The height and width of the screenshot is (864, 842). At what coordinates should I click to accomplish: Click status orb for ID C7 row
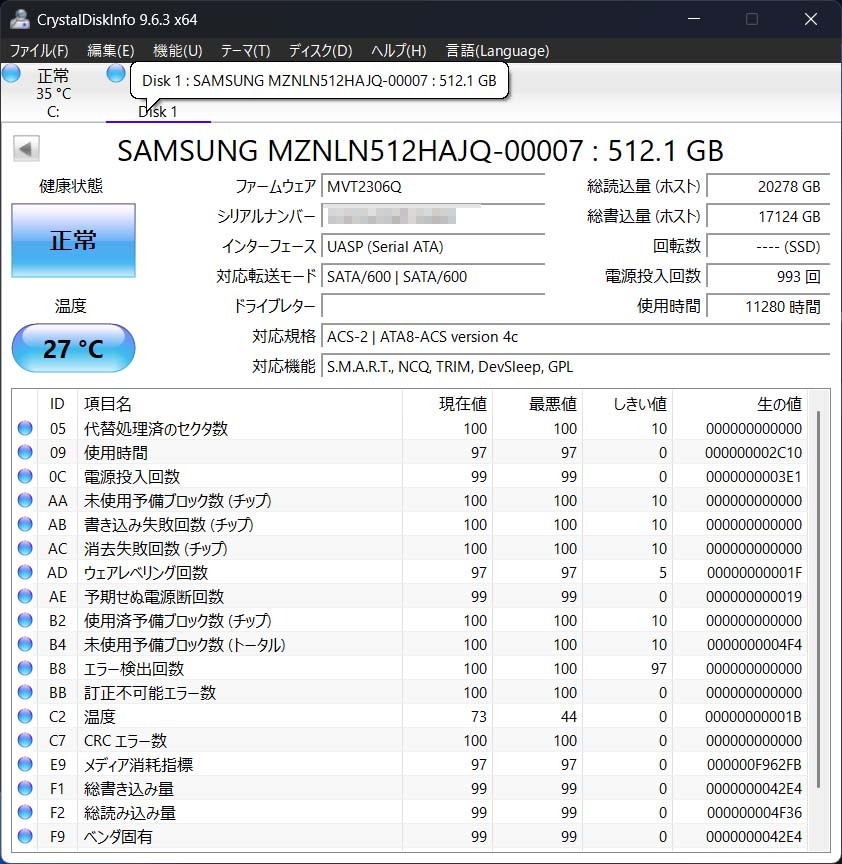25,740
